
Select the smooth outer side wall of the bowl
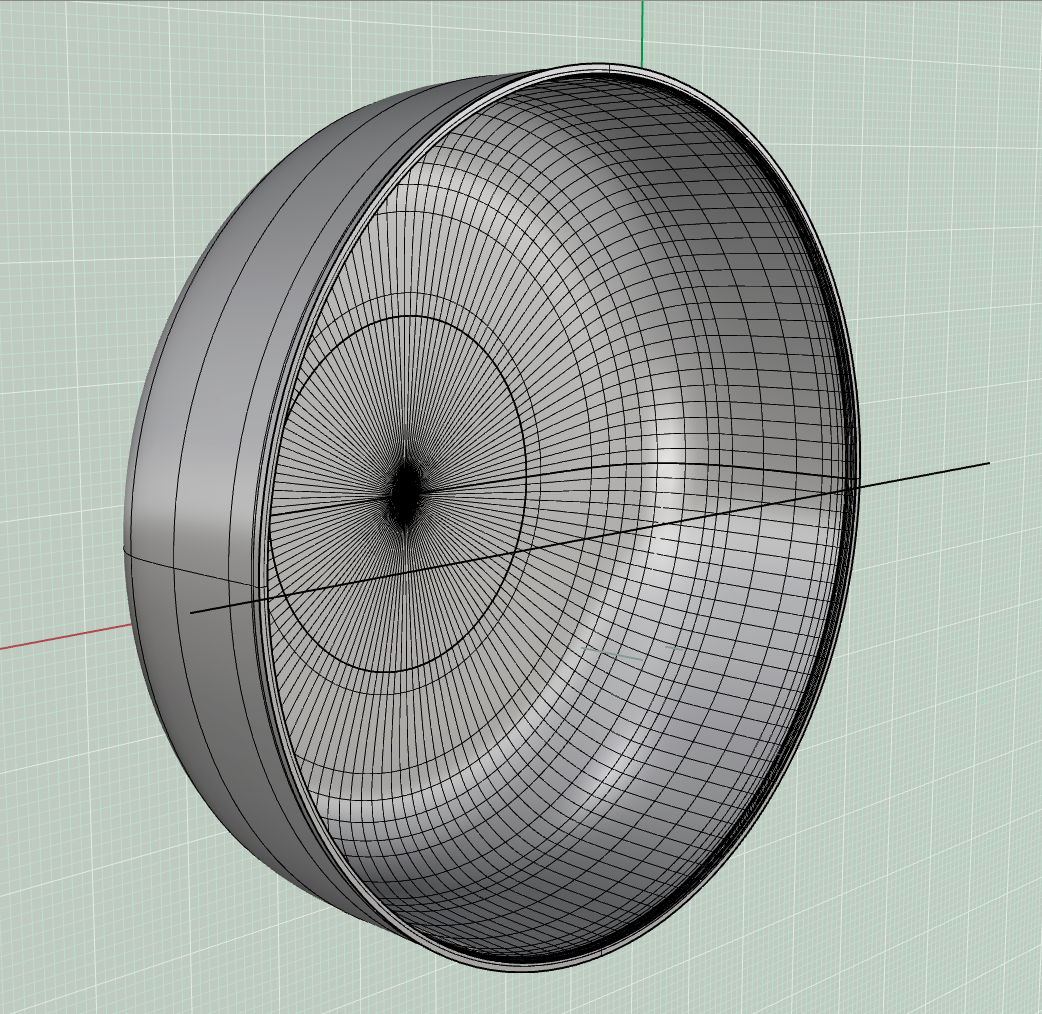[206, 465]
